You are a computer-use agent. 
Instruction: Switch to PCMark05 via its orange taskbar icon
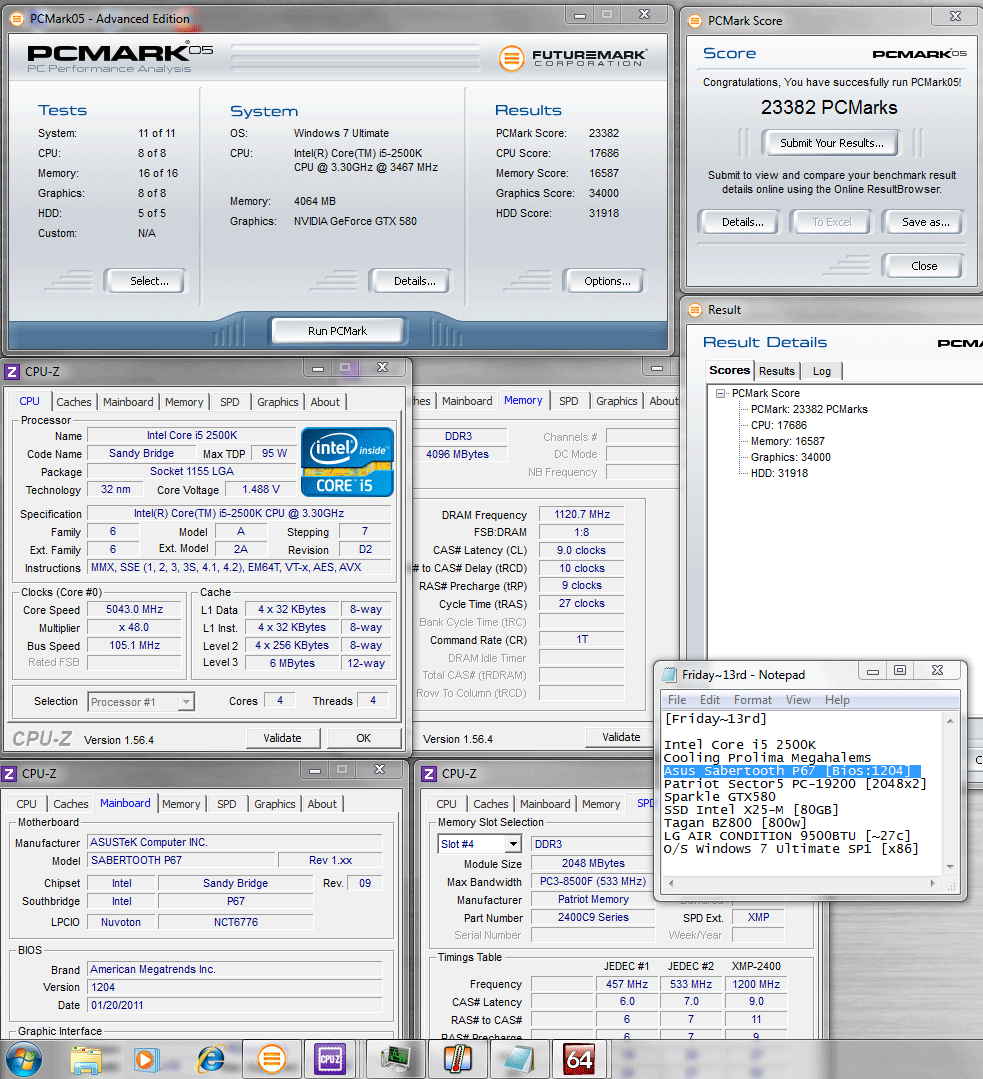pyautogui.click(x=272, y=1060)
